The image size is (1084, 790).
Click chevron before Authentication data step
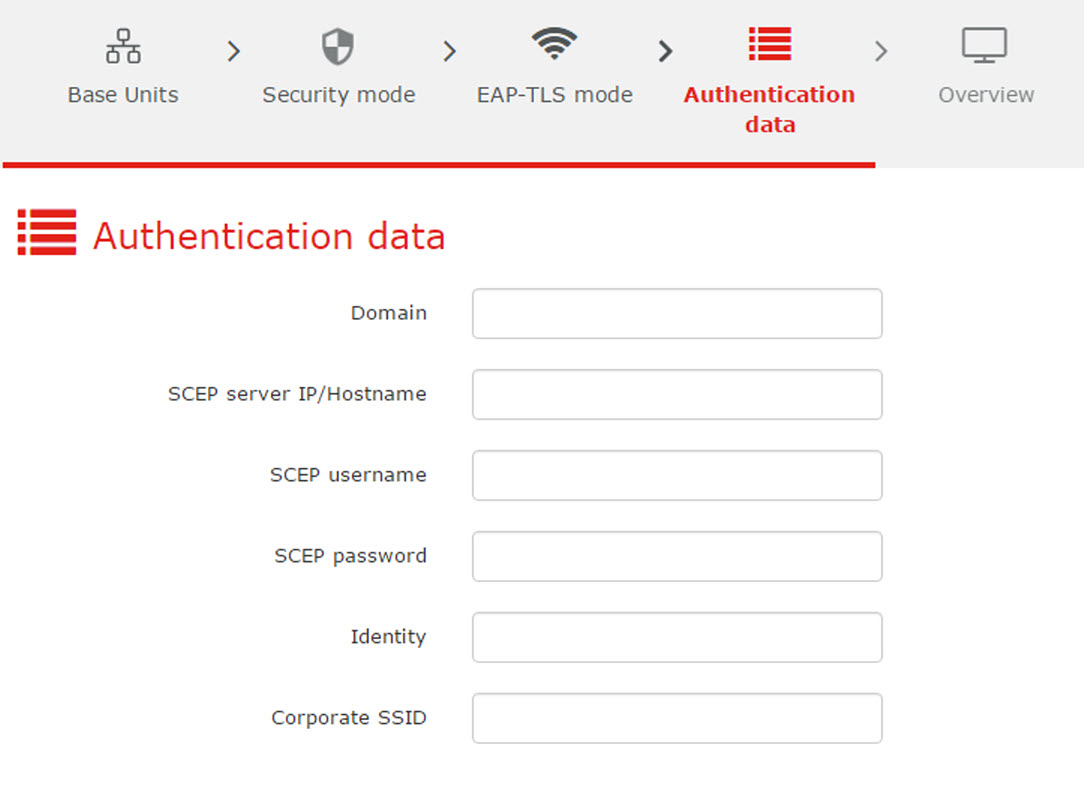click(x=665, y=51)
